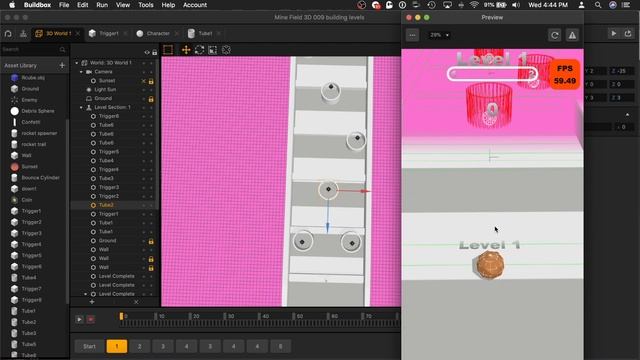
Task: Select Light Sun in the outliner
Action: (x=105, y=89)
